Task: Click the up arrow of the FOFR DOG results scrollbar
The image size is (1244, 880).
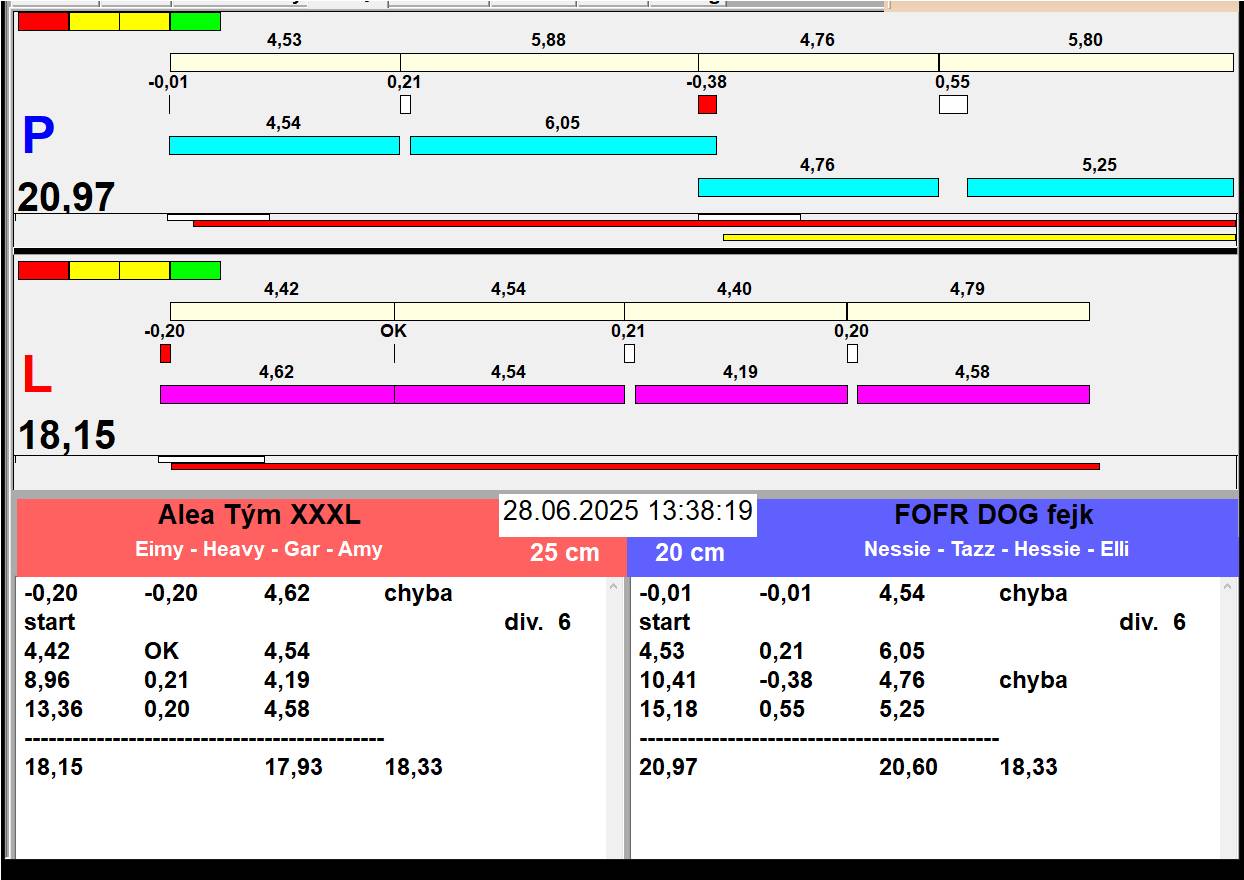Action: tap(1229, 587)
